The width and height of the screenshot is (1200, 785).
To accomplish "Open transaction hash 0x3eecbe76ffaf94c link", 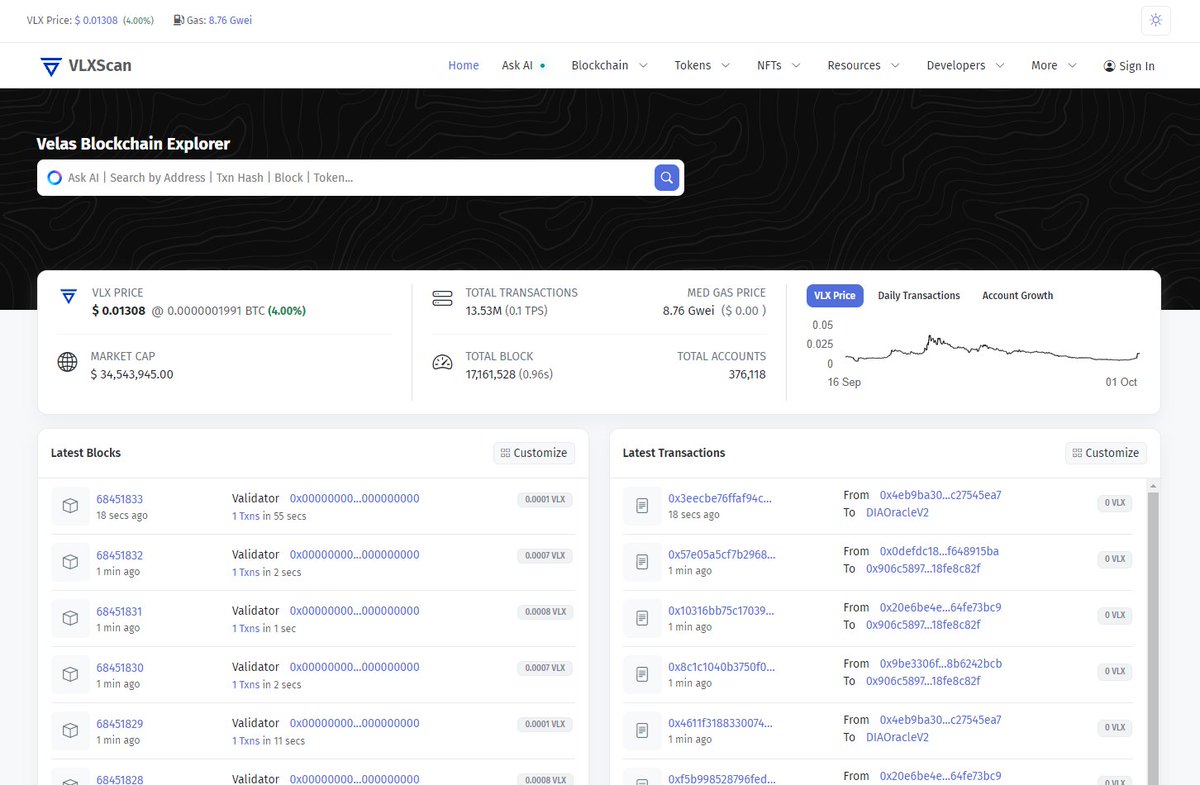I will 720,499.
